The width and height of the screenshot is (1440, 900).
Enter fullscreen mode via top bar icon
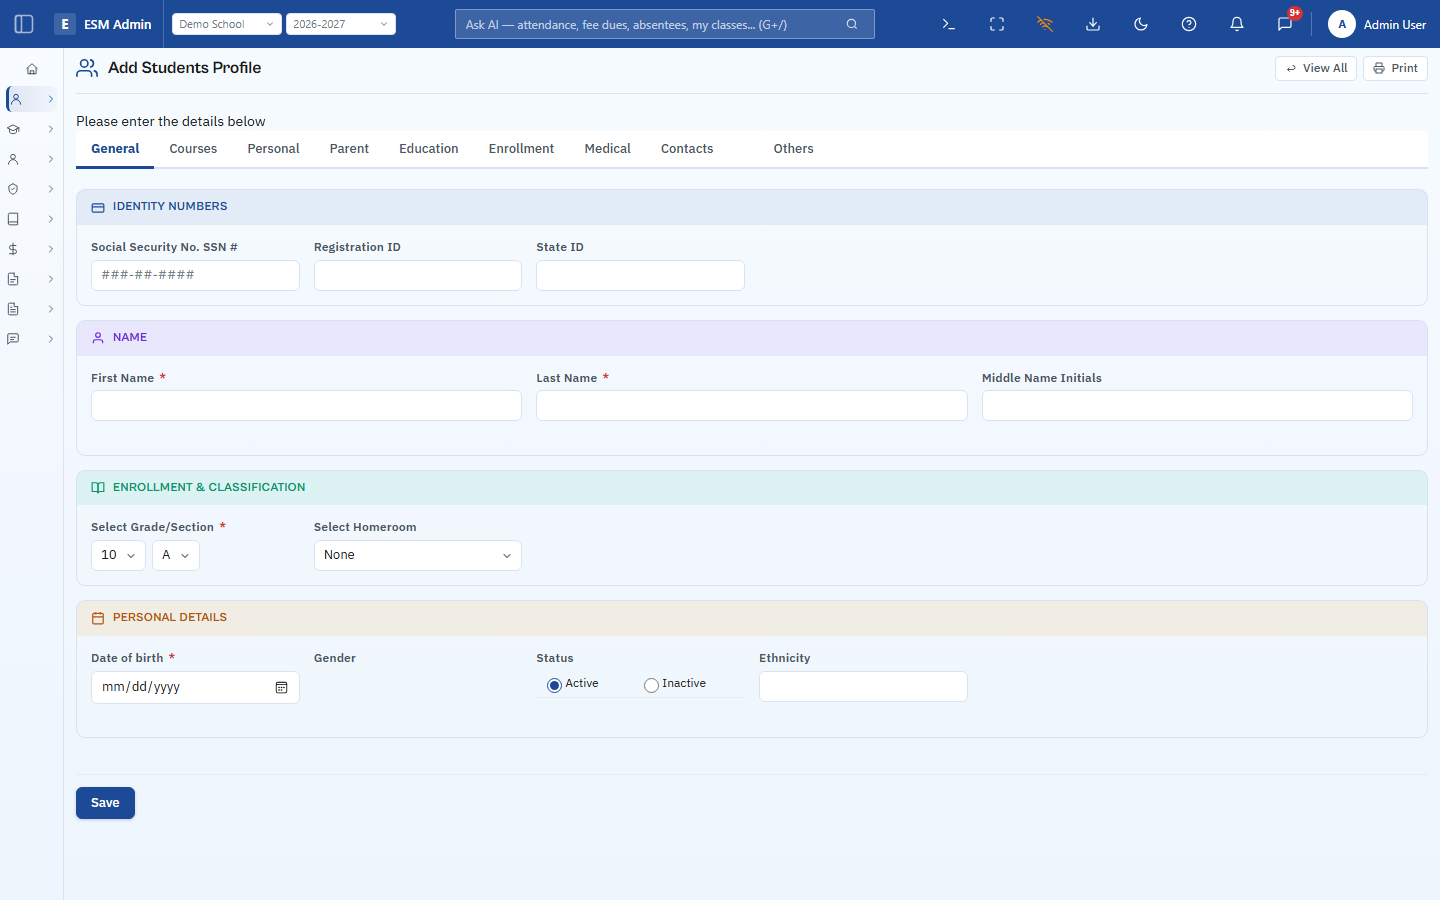pos(997,24)
